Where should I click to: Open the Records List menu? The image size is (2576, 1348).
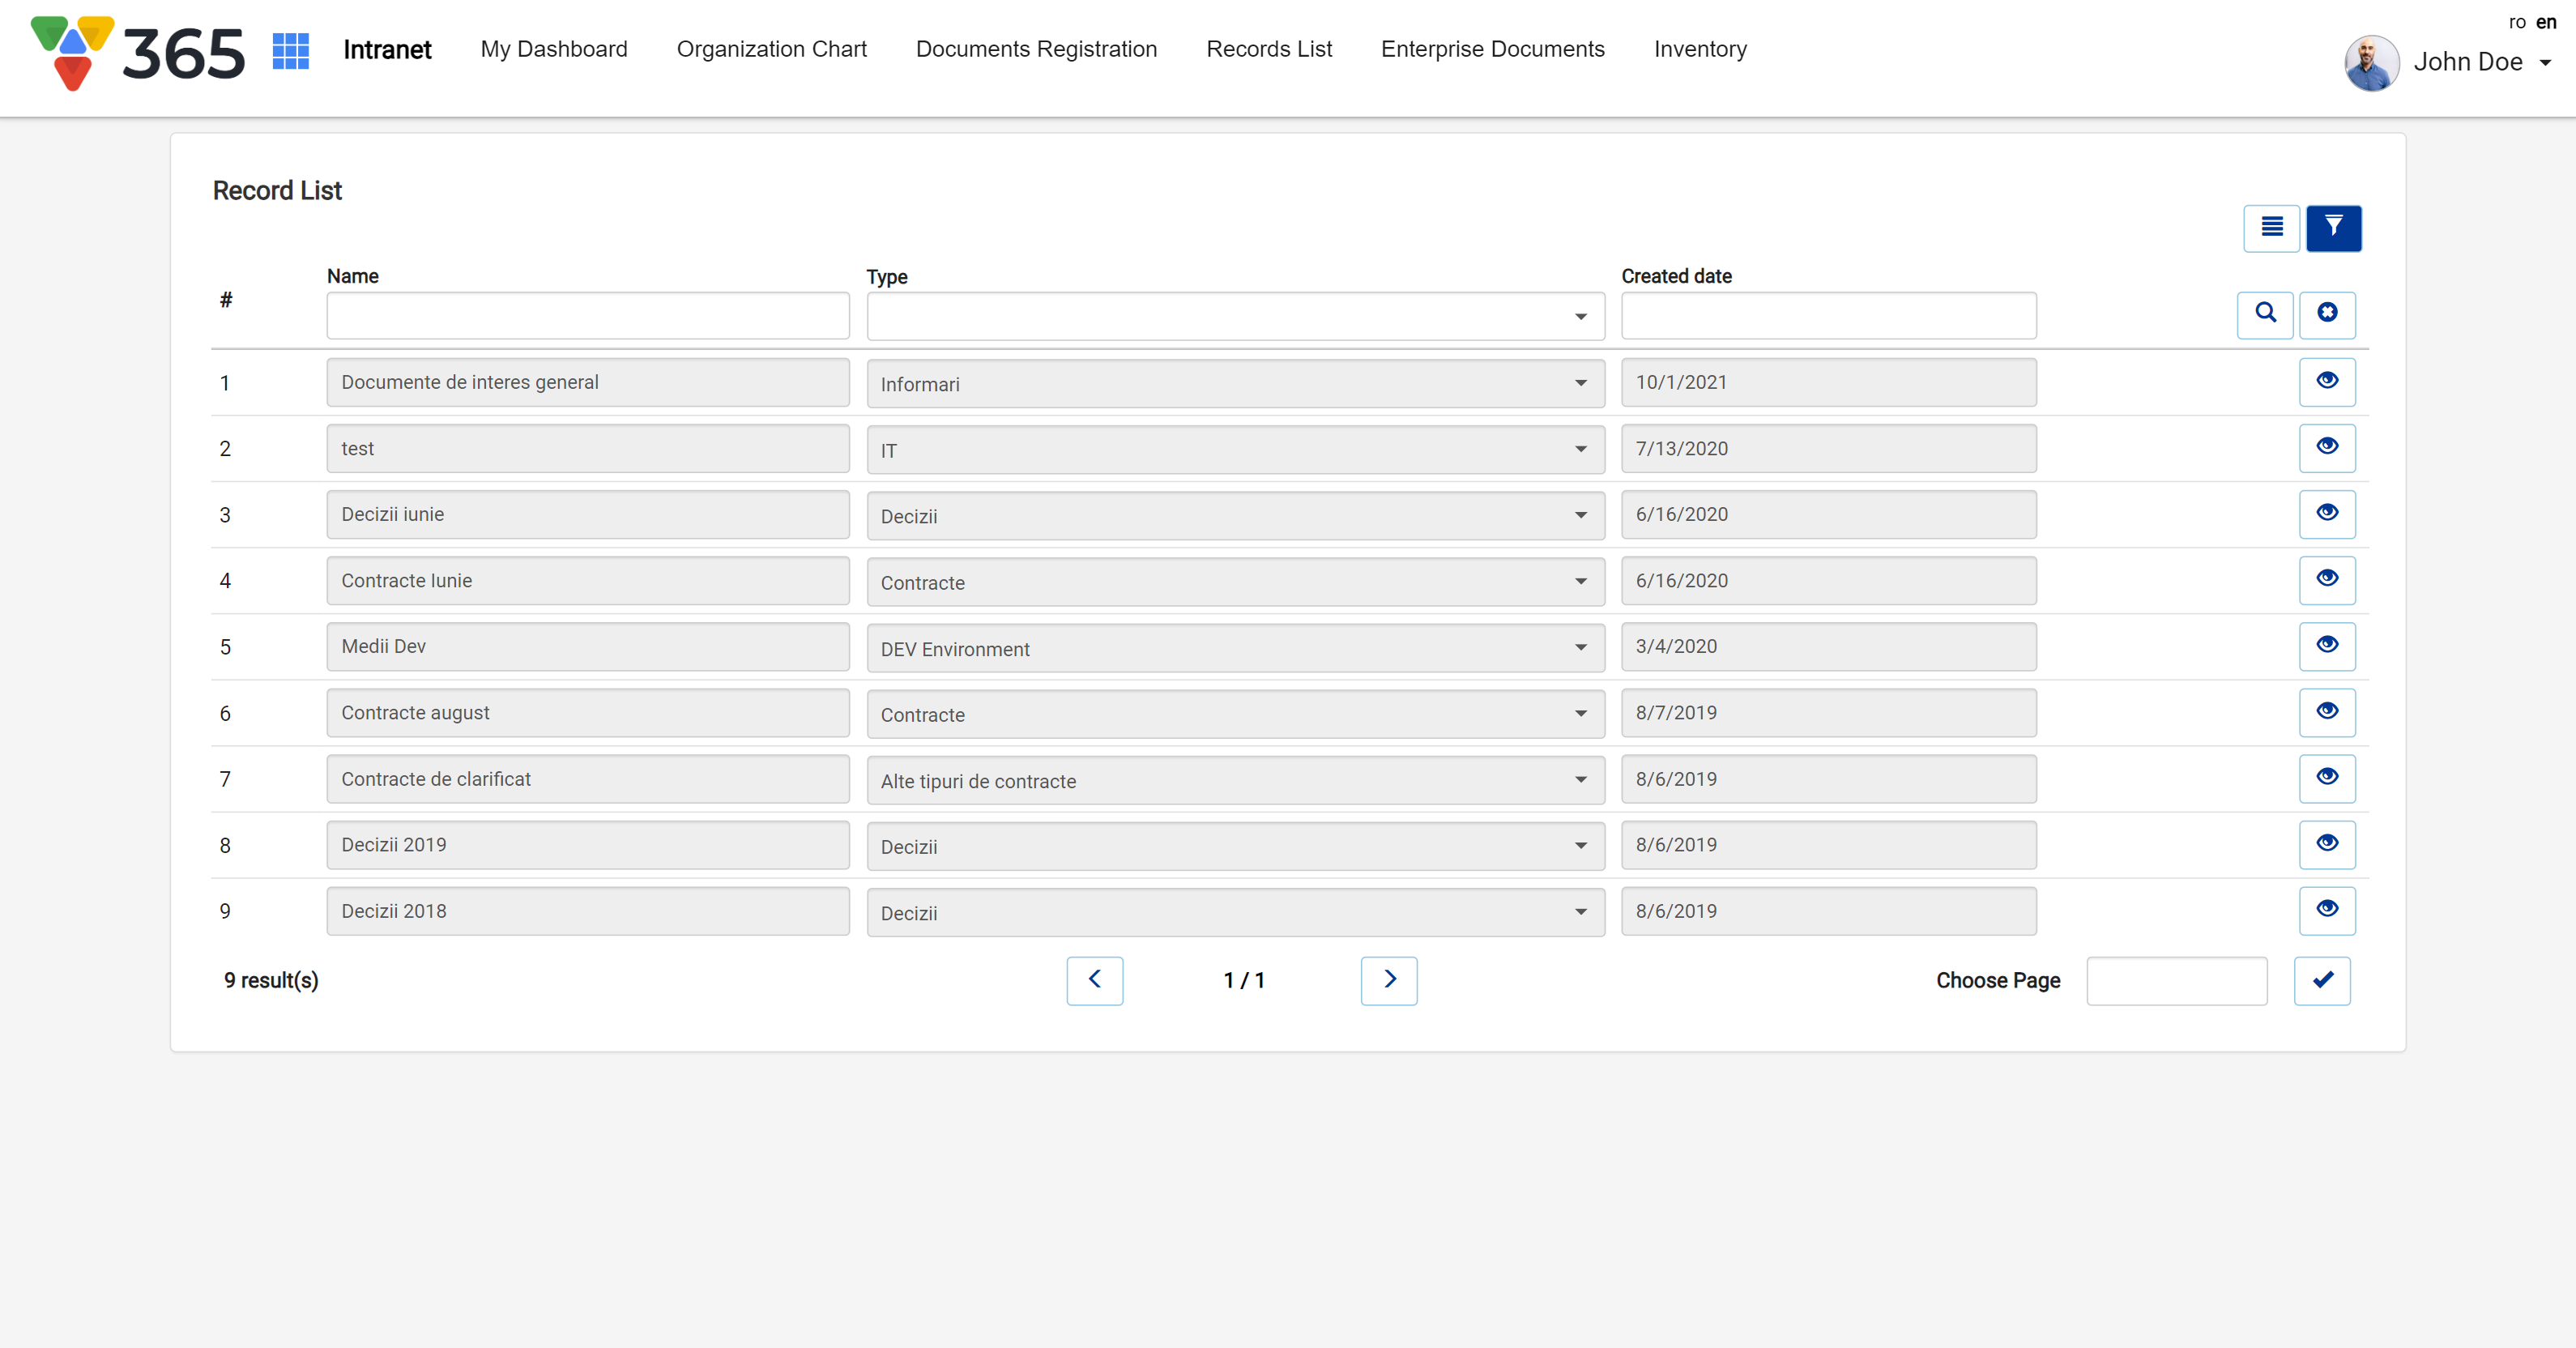[x=1268, y=49]
